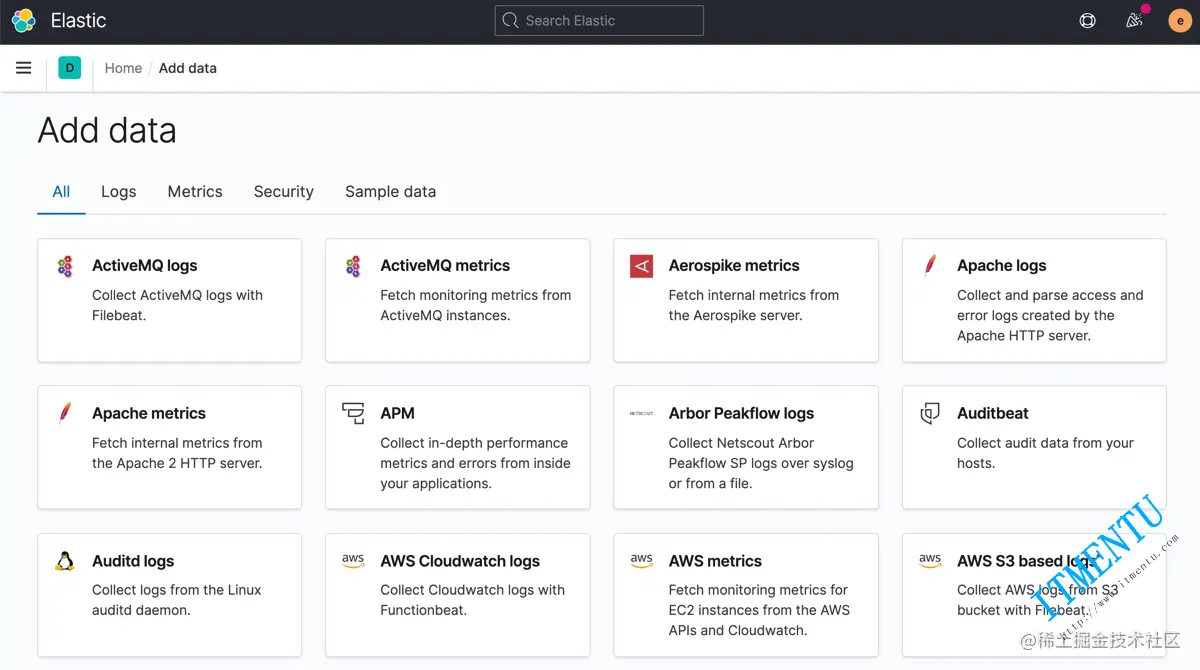The width and height of the screenshot is (1200, 670).
Task: Click 'Collect logs from the Linux auditd daemon.'
Action: [x=176, y=600]
